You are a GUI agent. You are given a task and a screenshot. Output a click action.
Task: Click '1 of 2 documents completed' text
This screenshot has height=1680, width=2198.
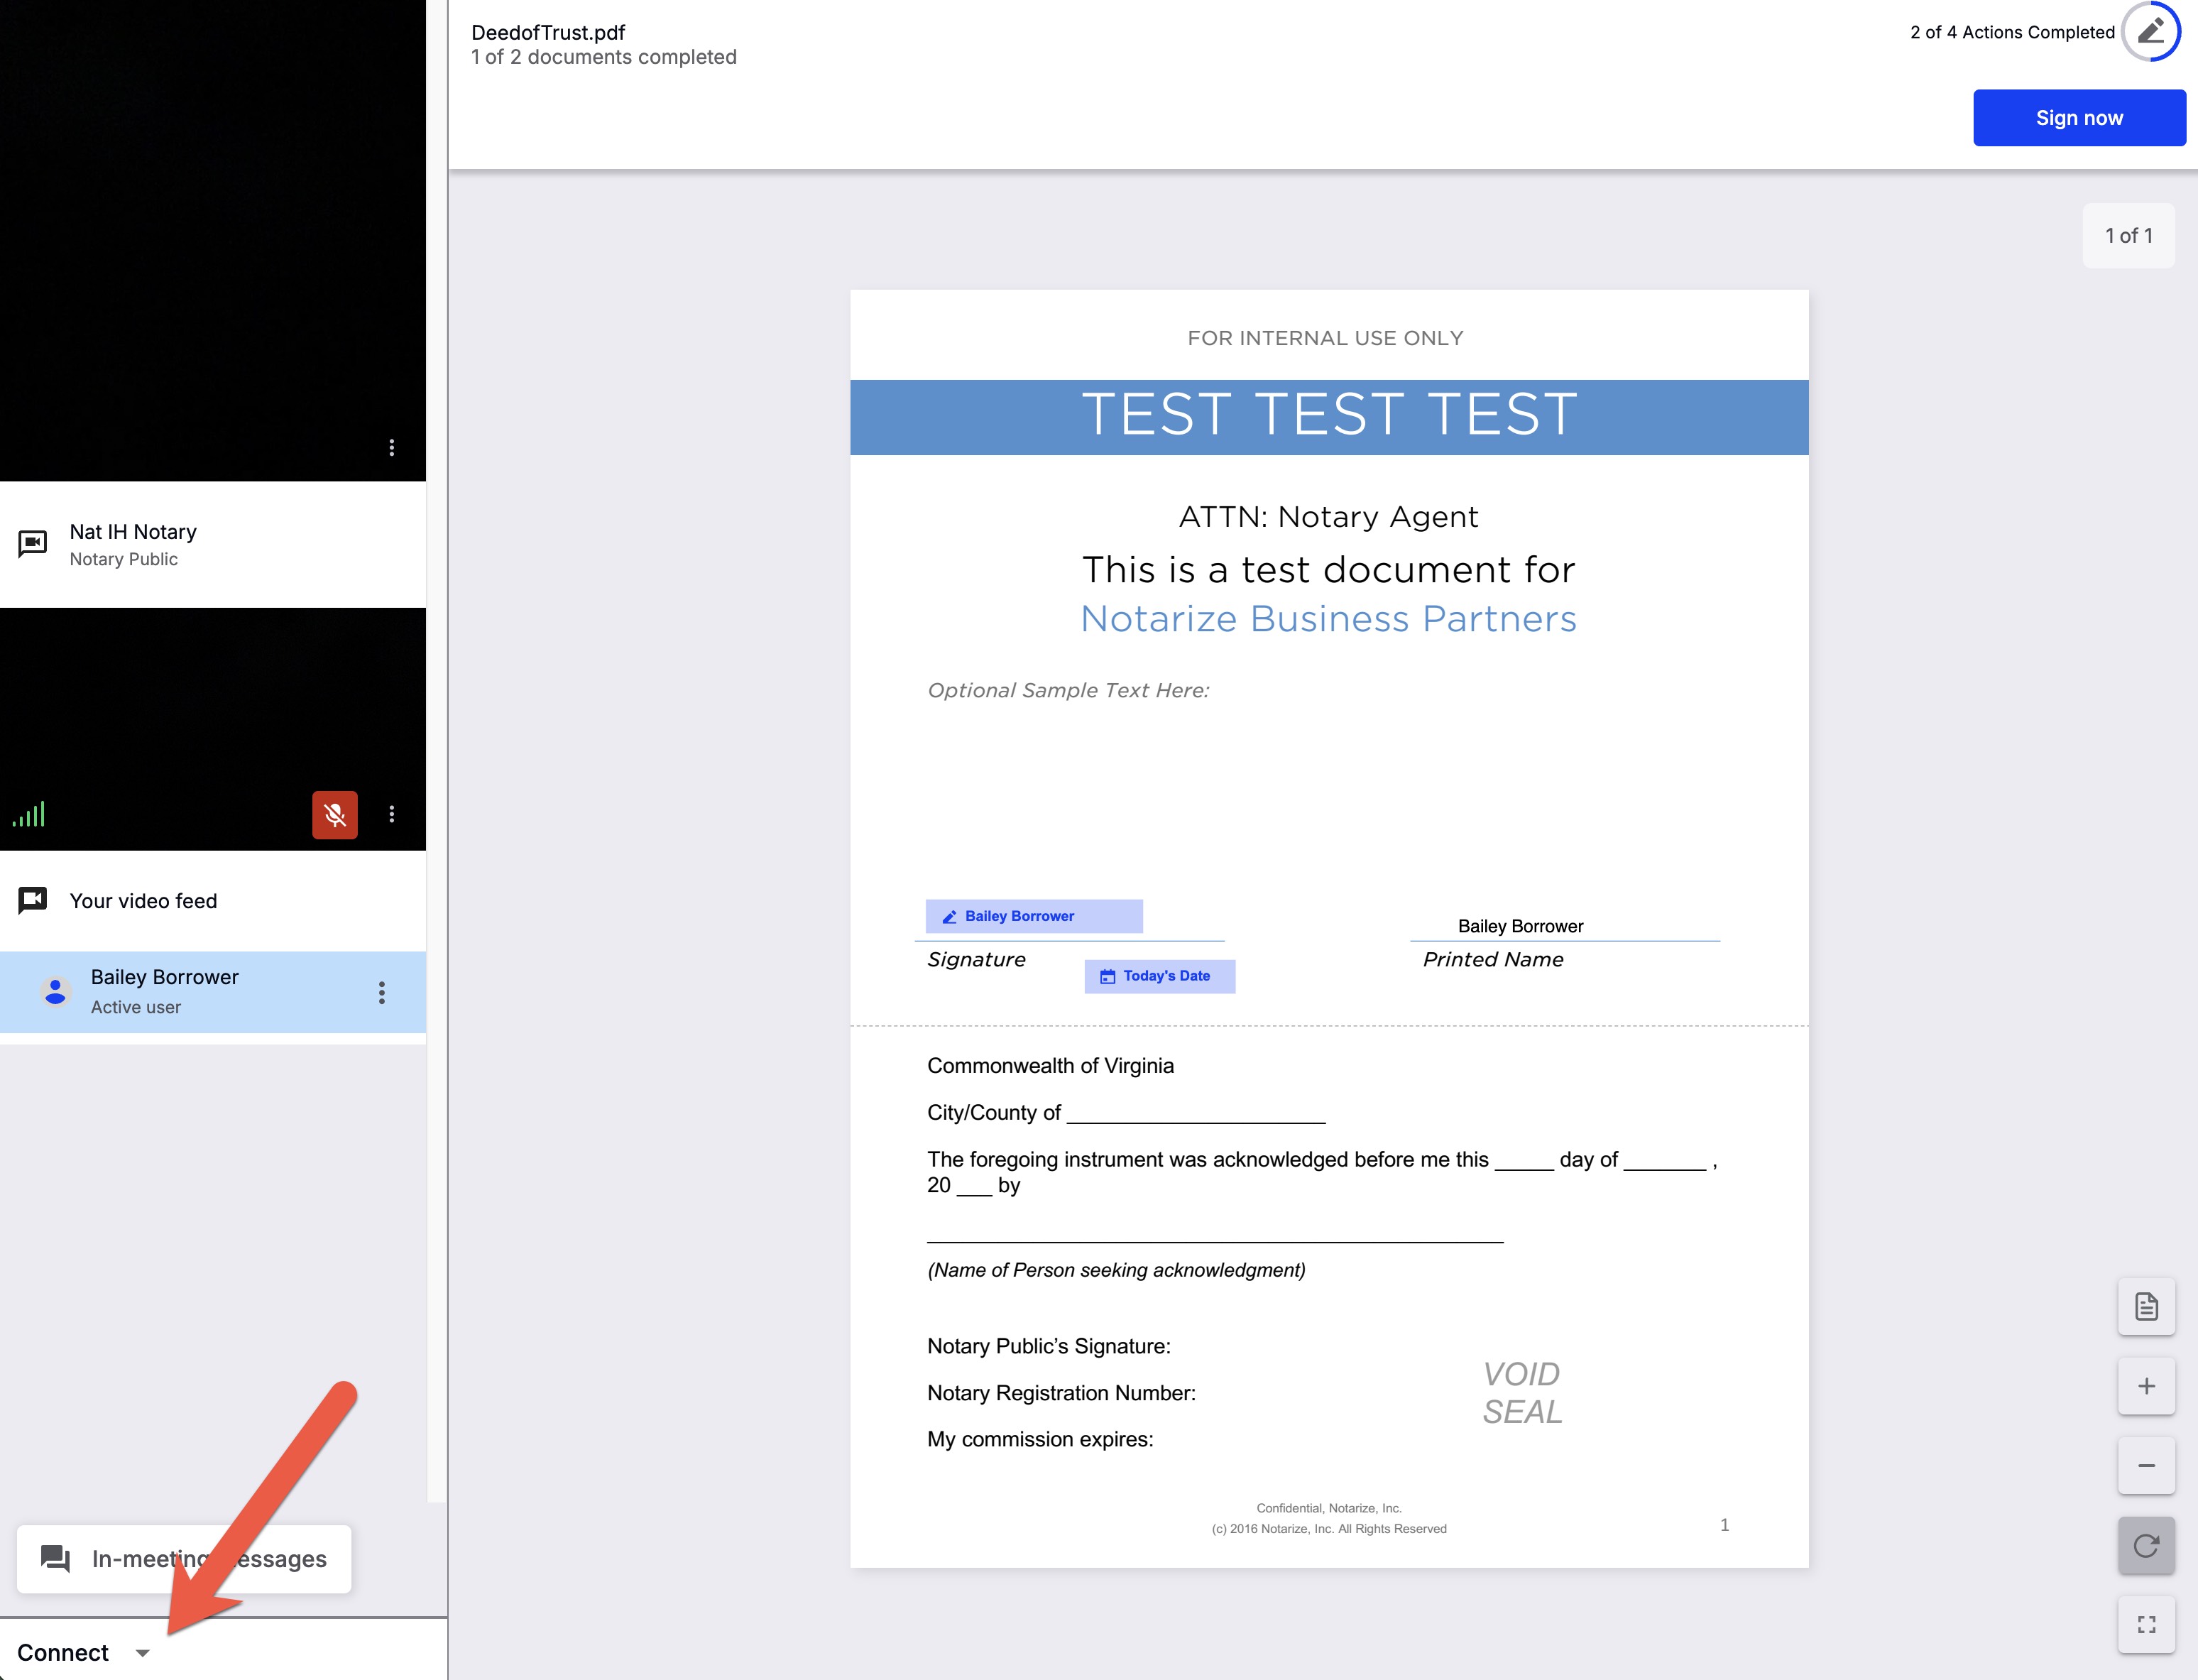604,57
